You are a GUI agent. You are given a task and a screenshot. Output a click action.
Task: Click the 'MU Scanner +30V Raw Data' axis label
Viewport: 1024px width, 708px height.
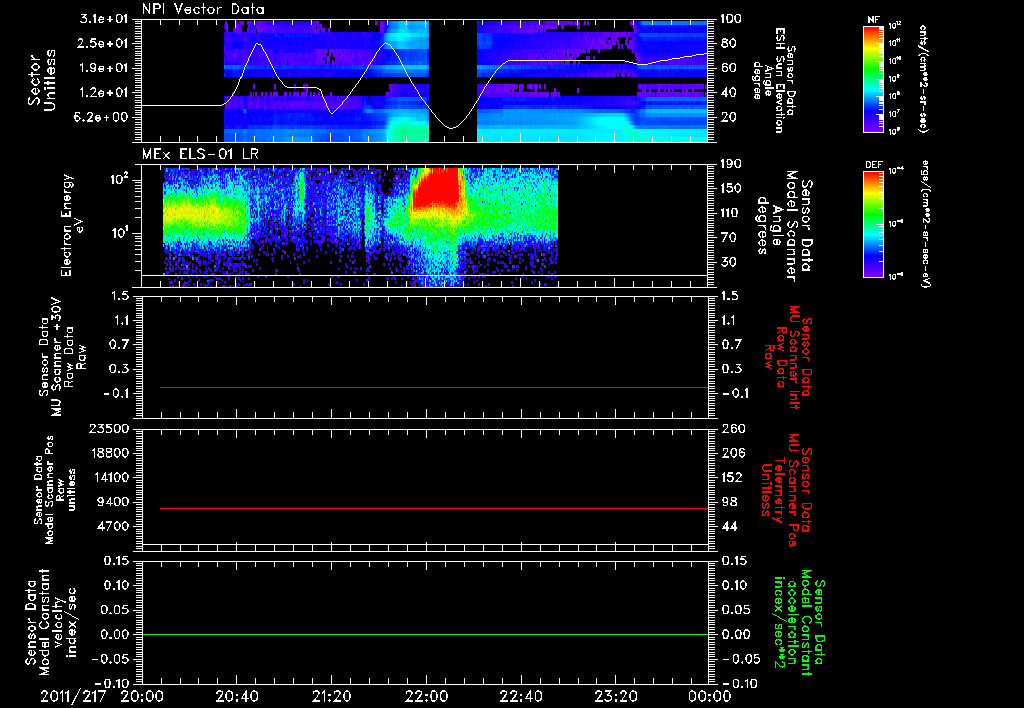[x=61, y=357]
